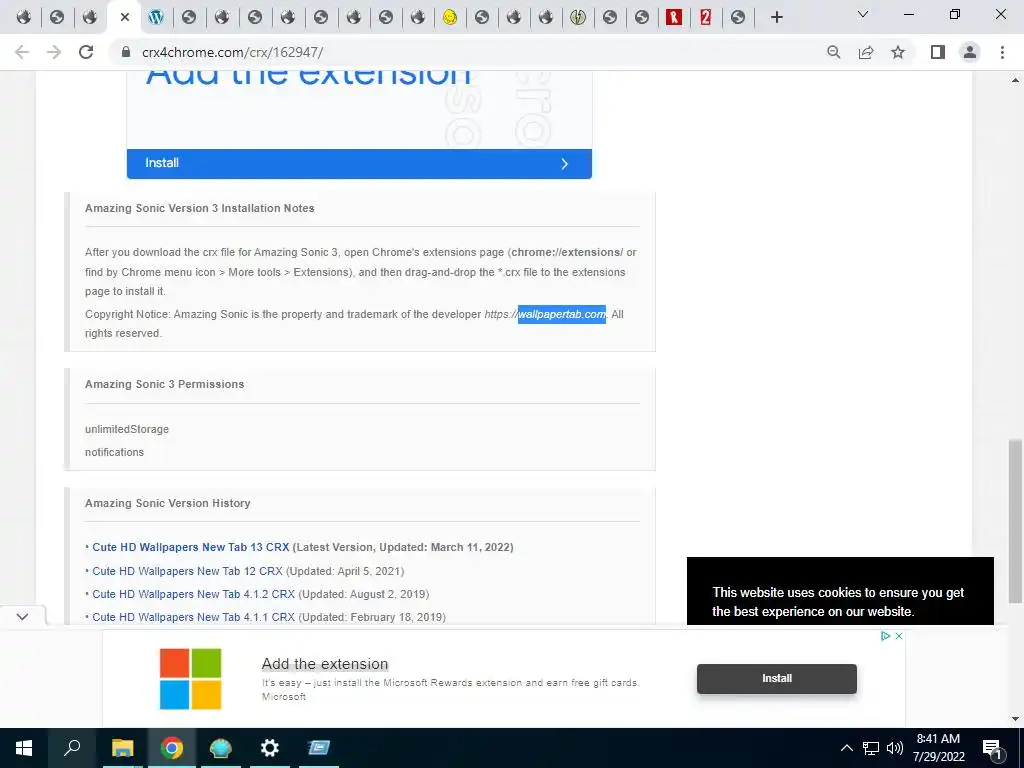
Task: Open Cute HD Wallpapers New Tab 12 CRX
Action: (x=187, y=571)
